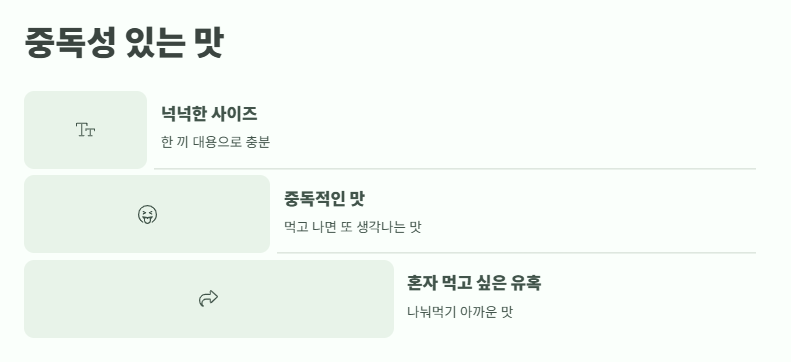Screen dimensions: 791x362
Task: Open the 혼자 먹고 싶은 유혹 title
Action: tap(474, 283)
